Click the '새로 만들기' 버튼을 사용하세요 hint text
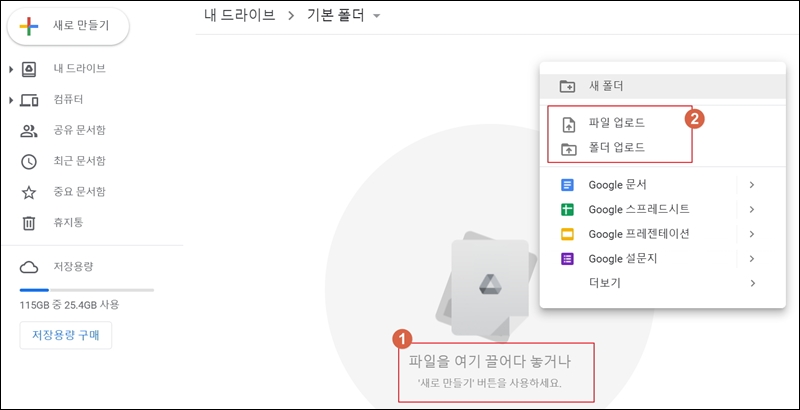Image resolution: width=800 pixels, height=410 pixels. [489, 383]
